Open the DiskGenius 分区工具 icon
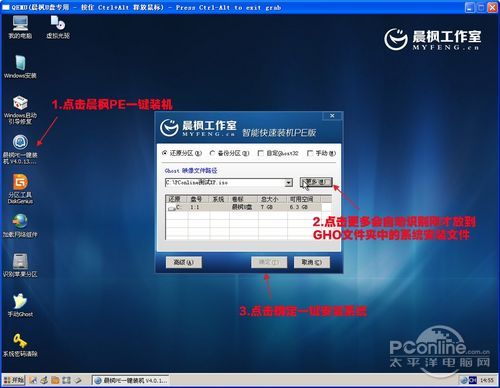Image resolution: width=500 pixels, height=388 pixels. pyautogui.click(x=20, y=189)
